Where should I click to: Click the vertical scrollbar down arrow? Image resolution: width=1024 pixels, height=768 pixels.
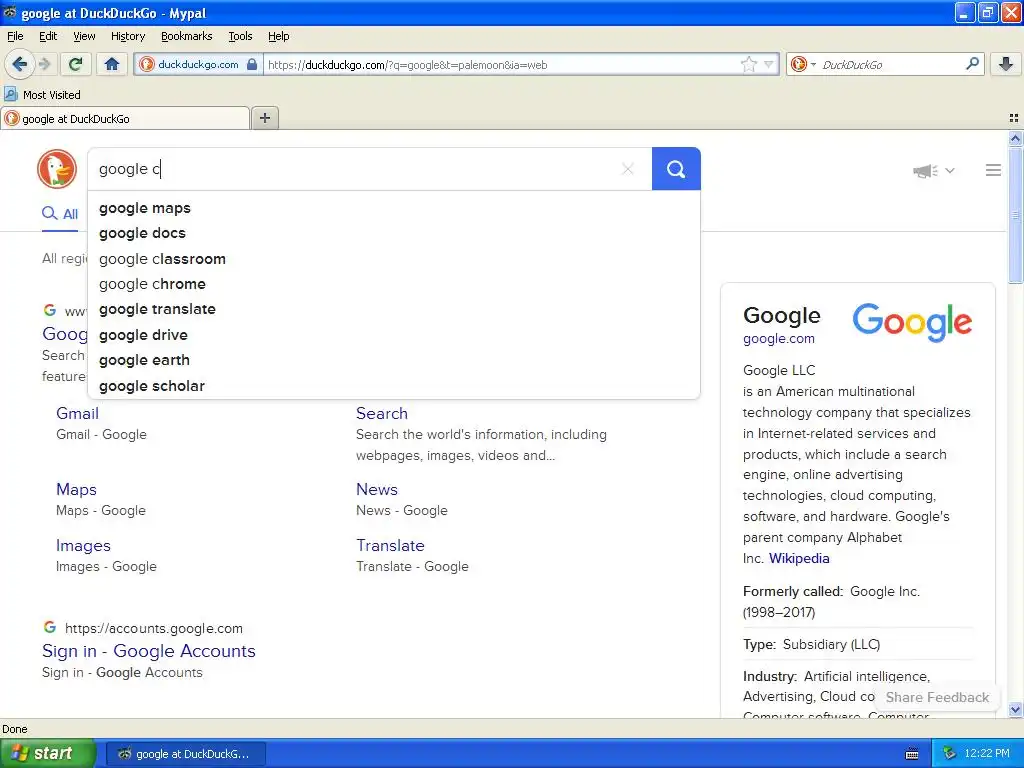tap(1015, 710)
